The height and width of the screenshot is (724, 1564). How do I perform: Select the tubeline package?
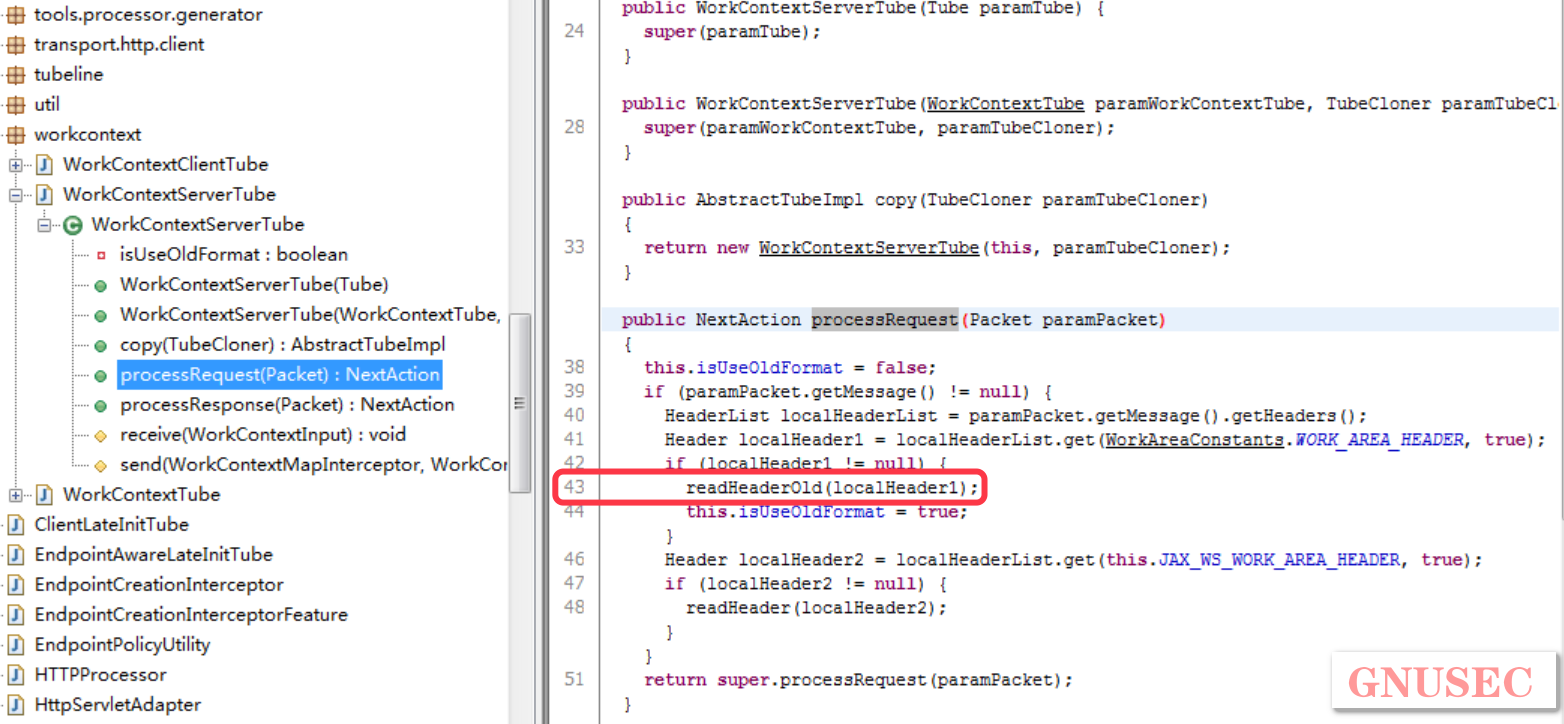click(x=68, y=75)
